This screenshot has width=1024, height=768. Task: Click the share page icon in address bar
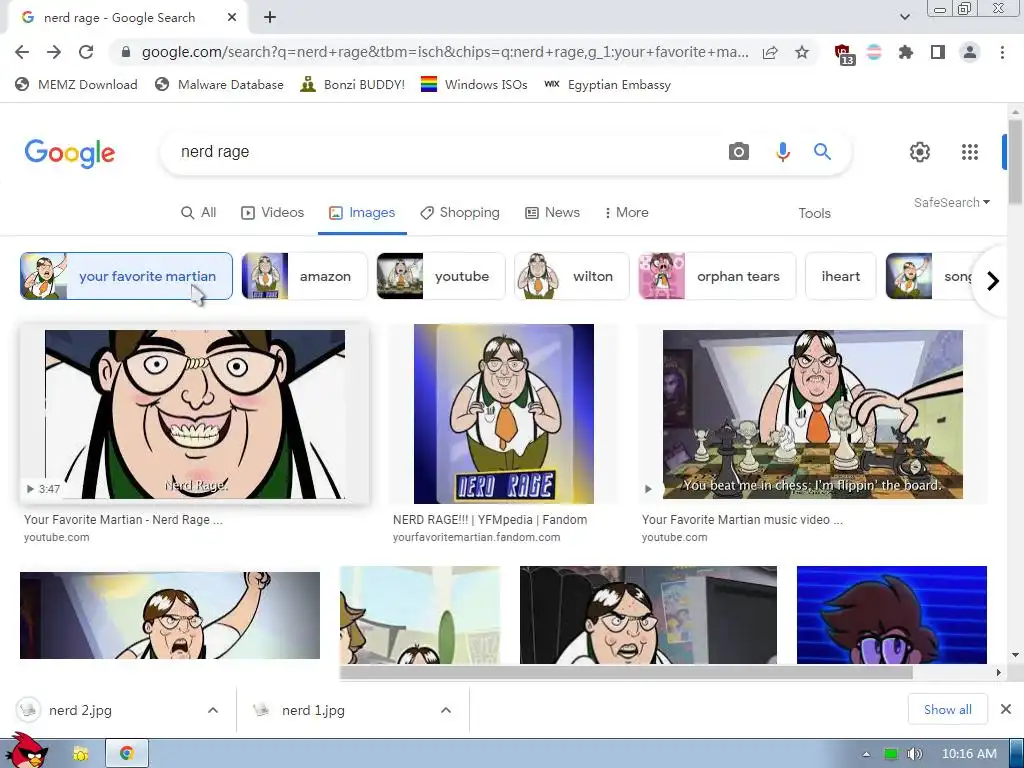[x=770, y=52]
